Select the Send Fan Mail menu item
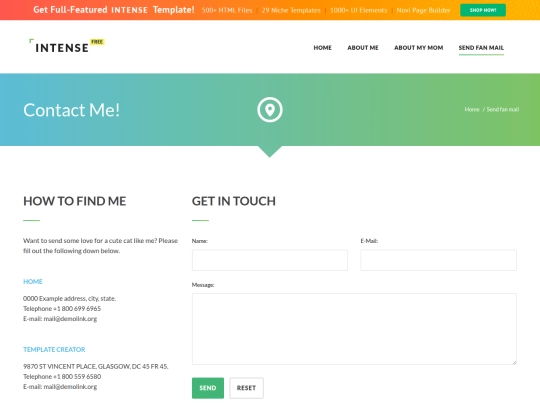 coord(481,48)
